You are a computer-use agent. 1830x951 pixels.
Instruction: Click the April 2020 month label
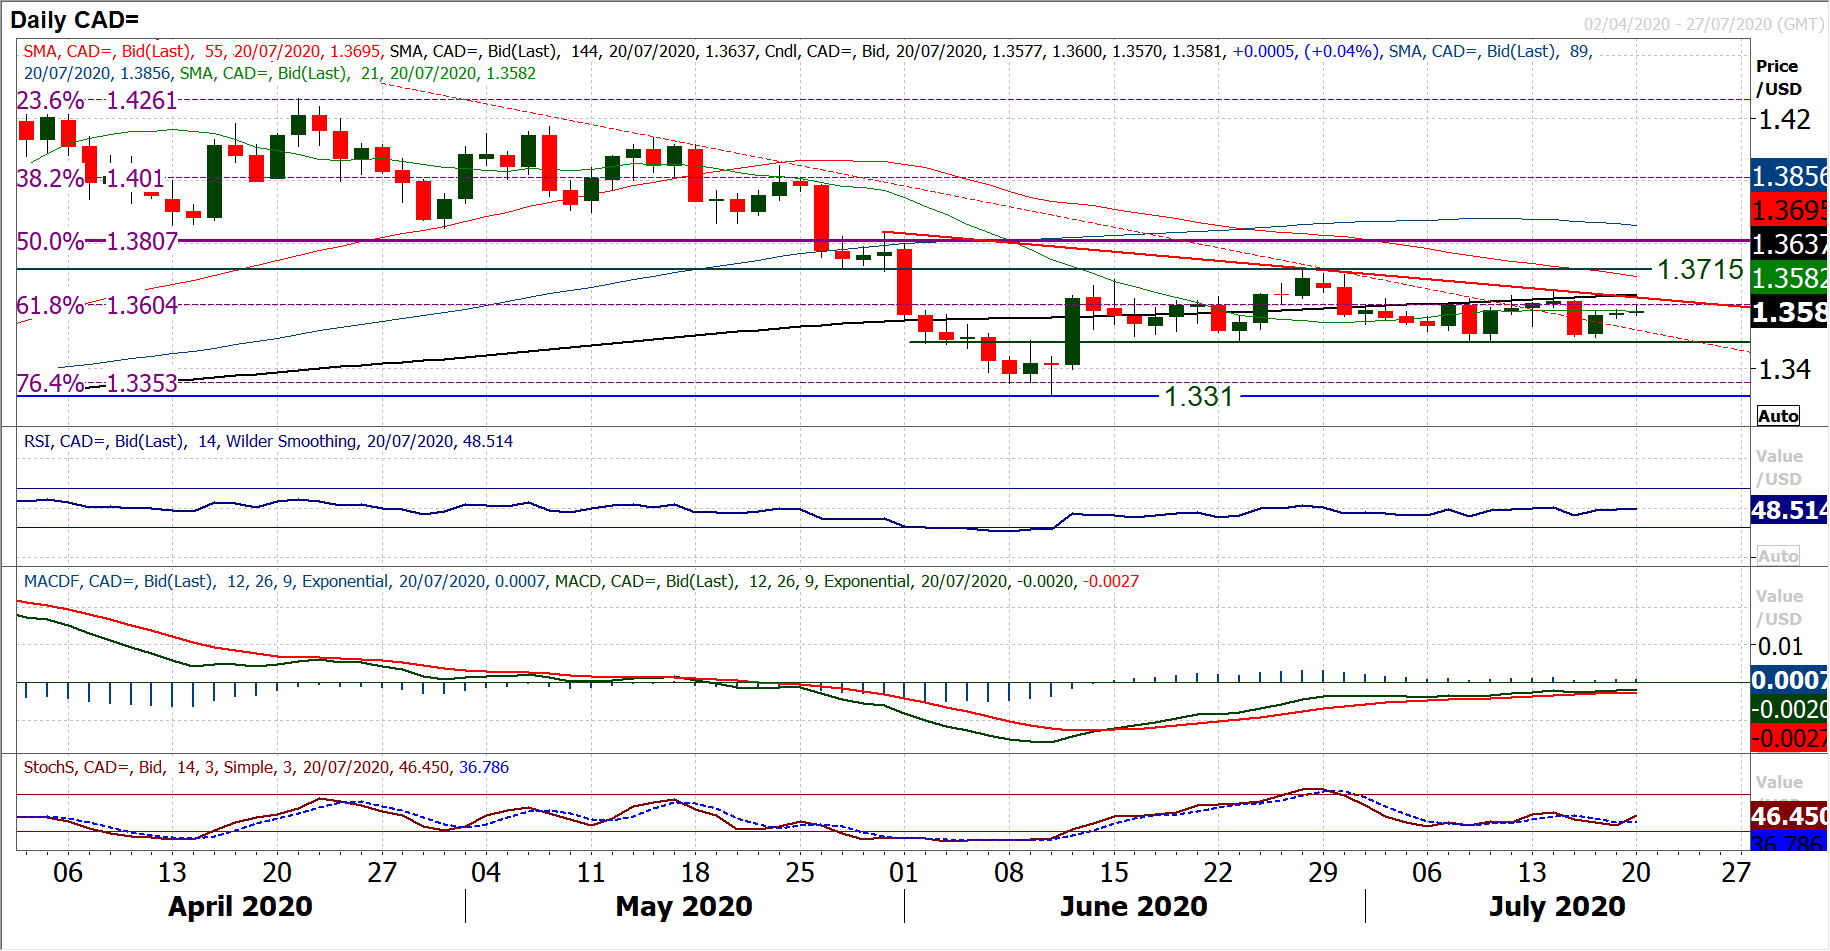coord(240,906)
